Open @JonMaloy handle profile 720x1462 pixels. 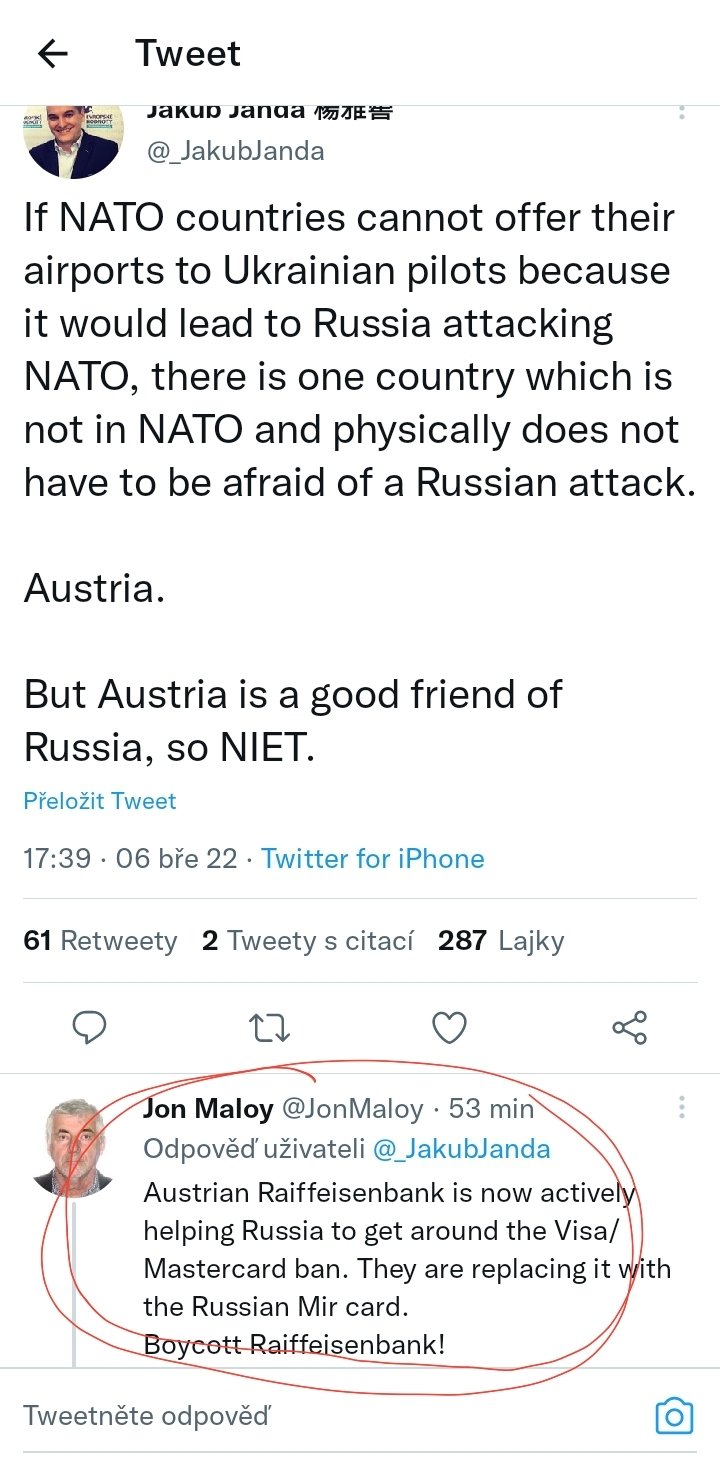[x=354, y=1109]
